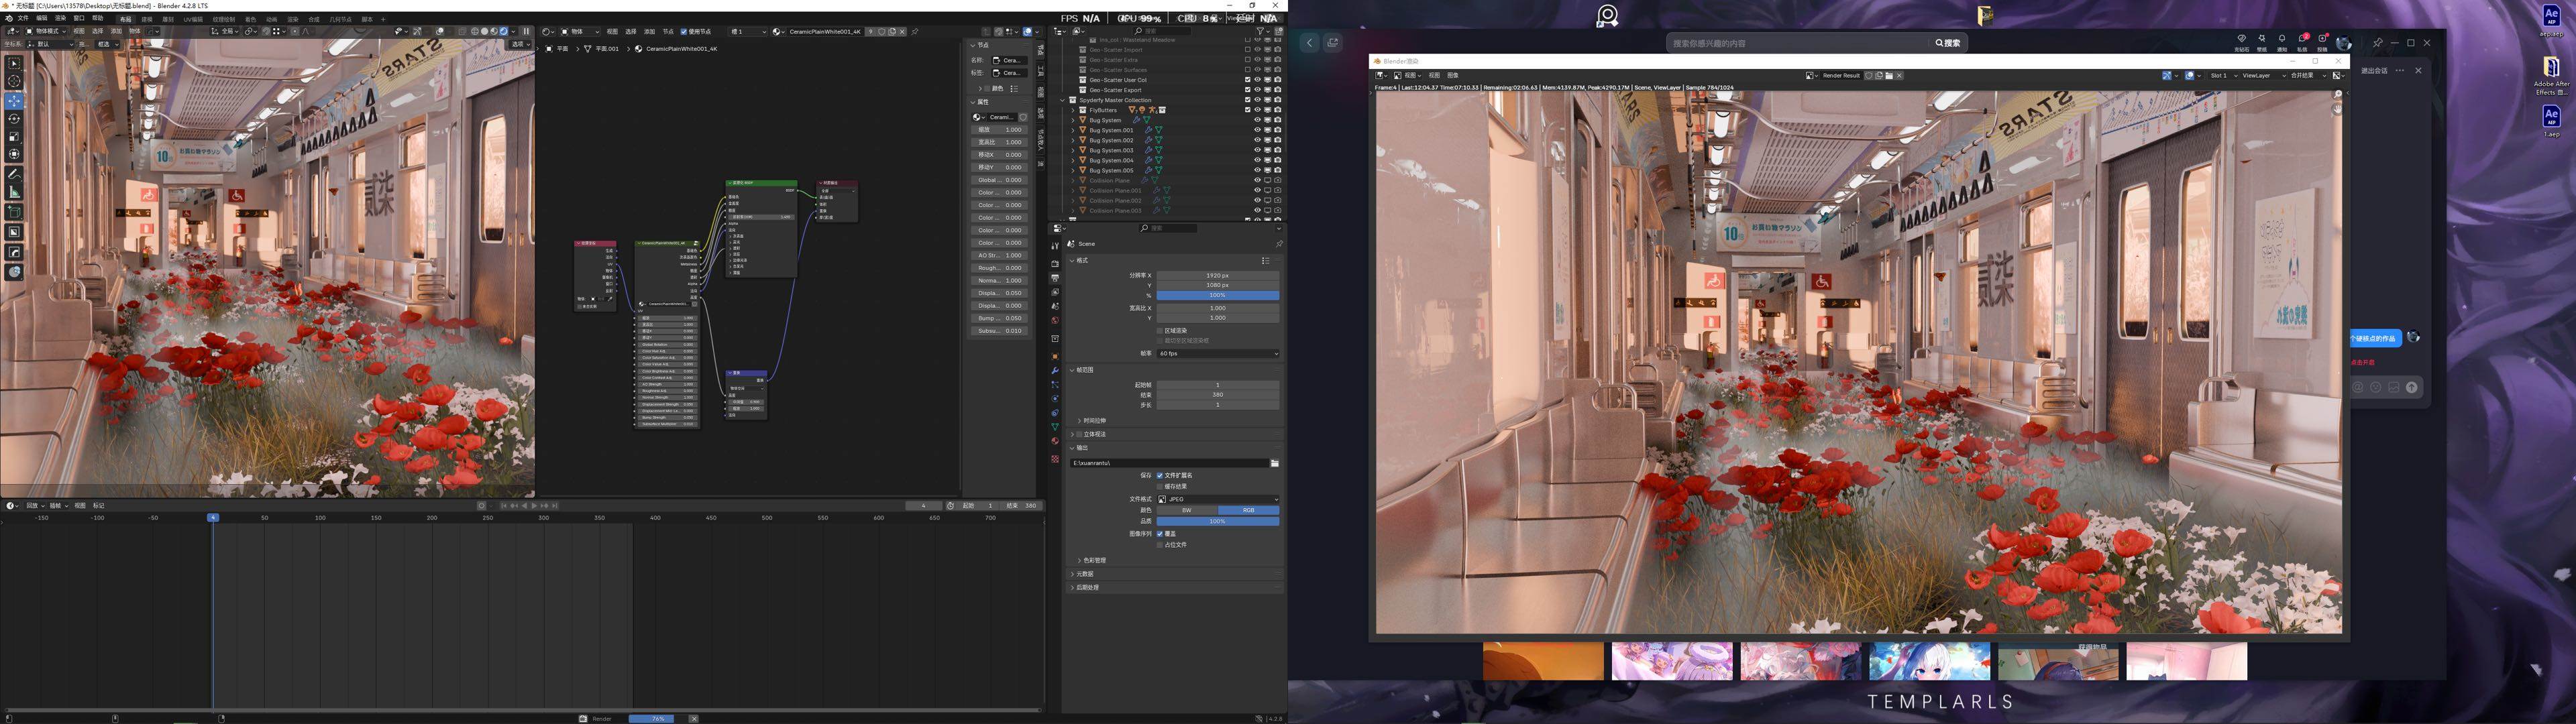Select the Add Cube tool in the viewport toolbar

14,212
